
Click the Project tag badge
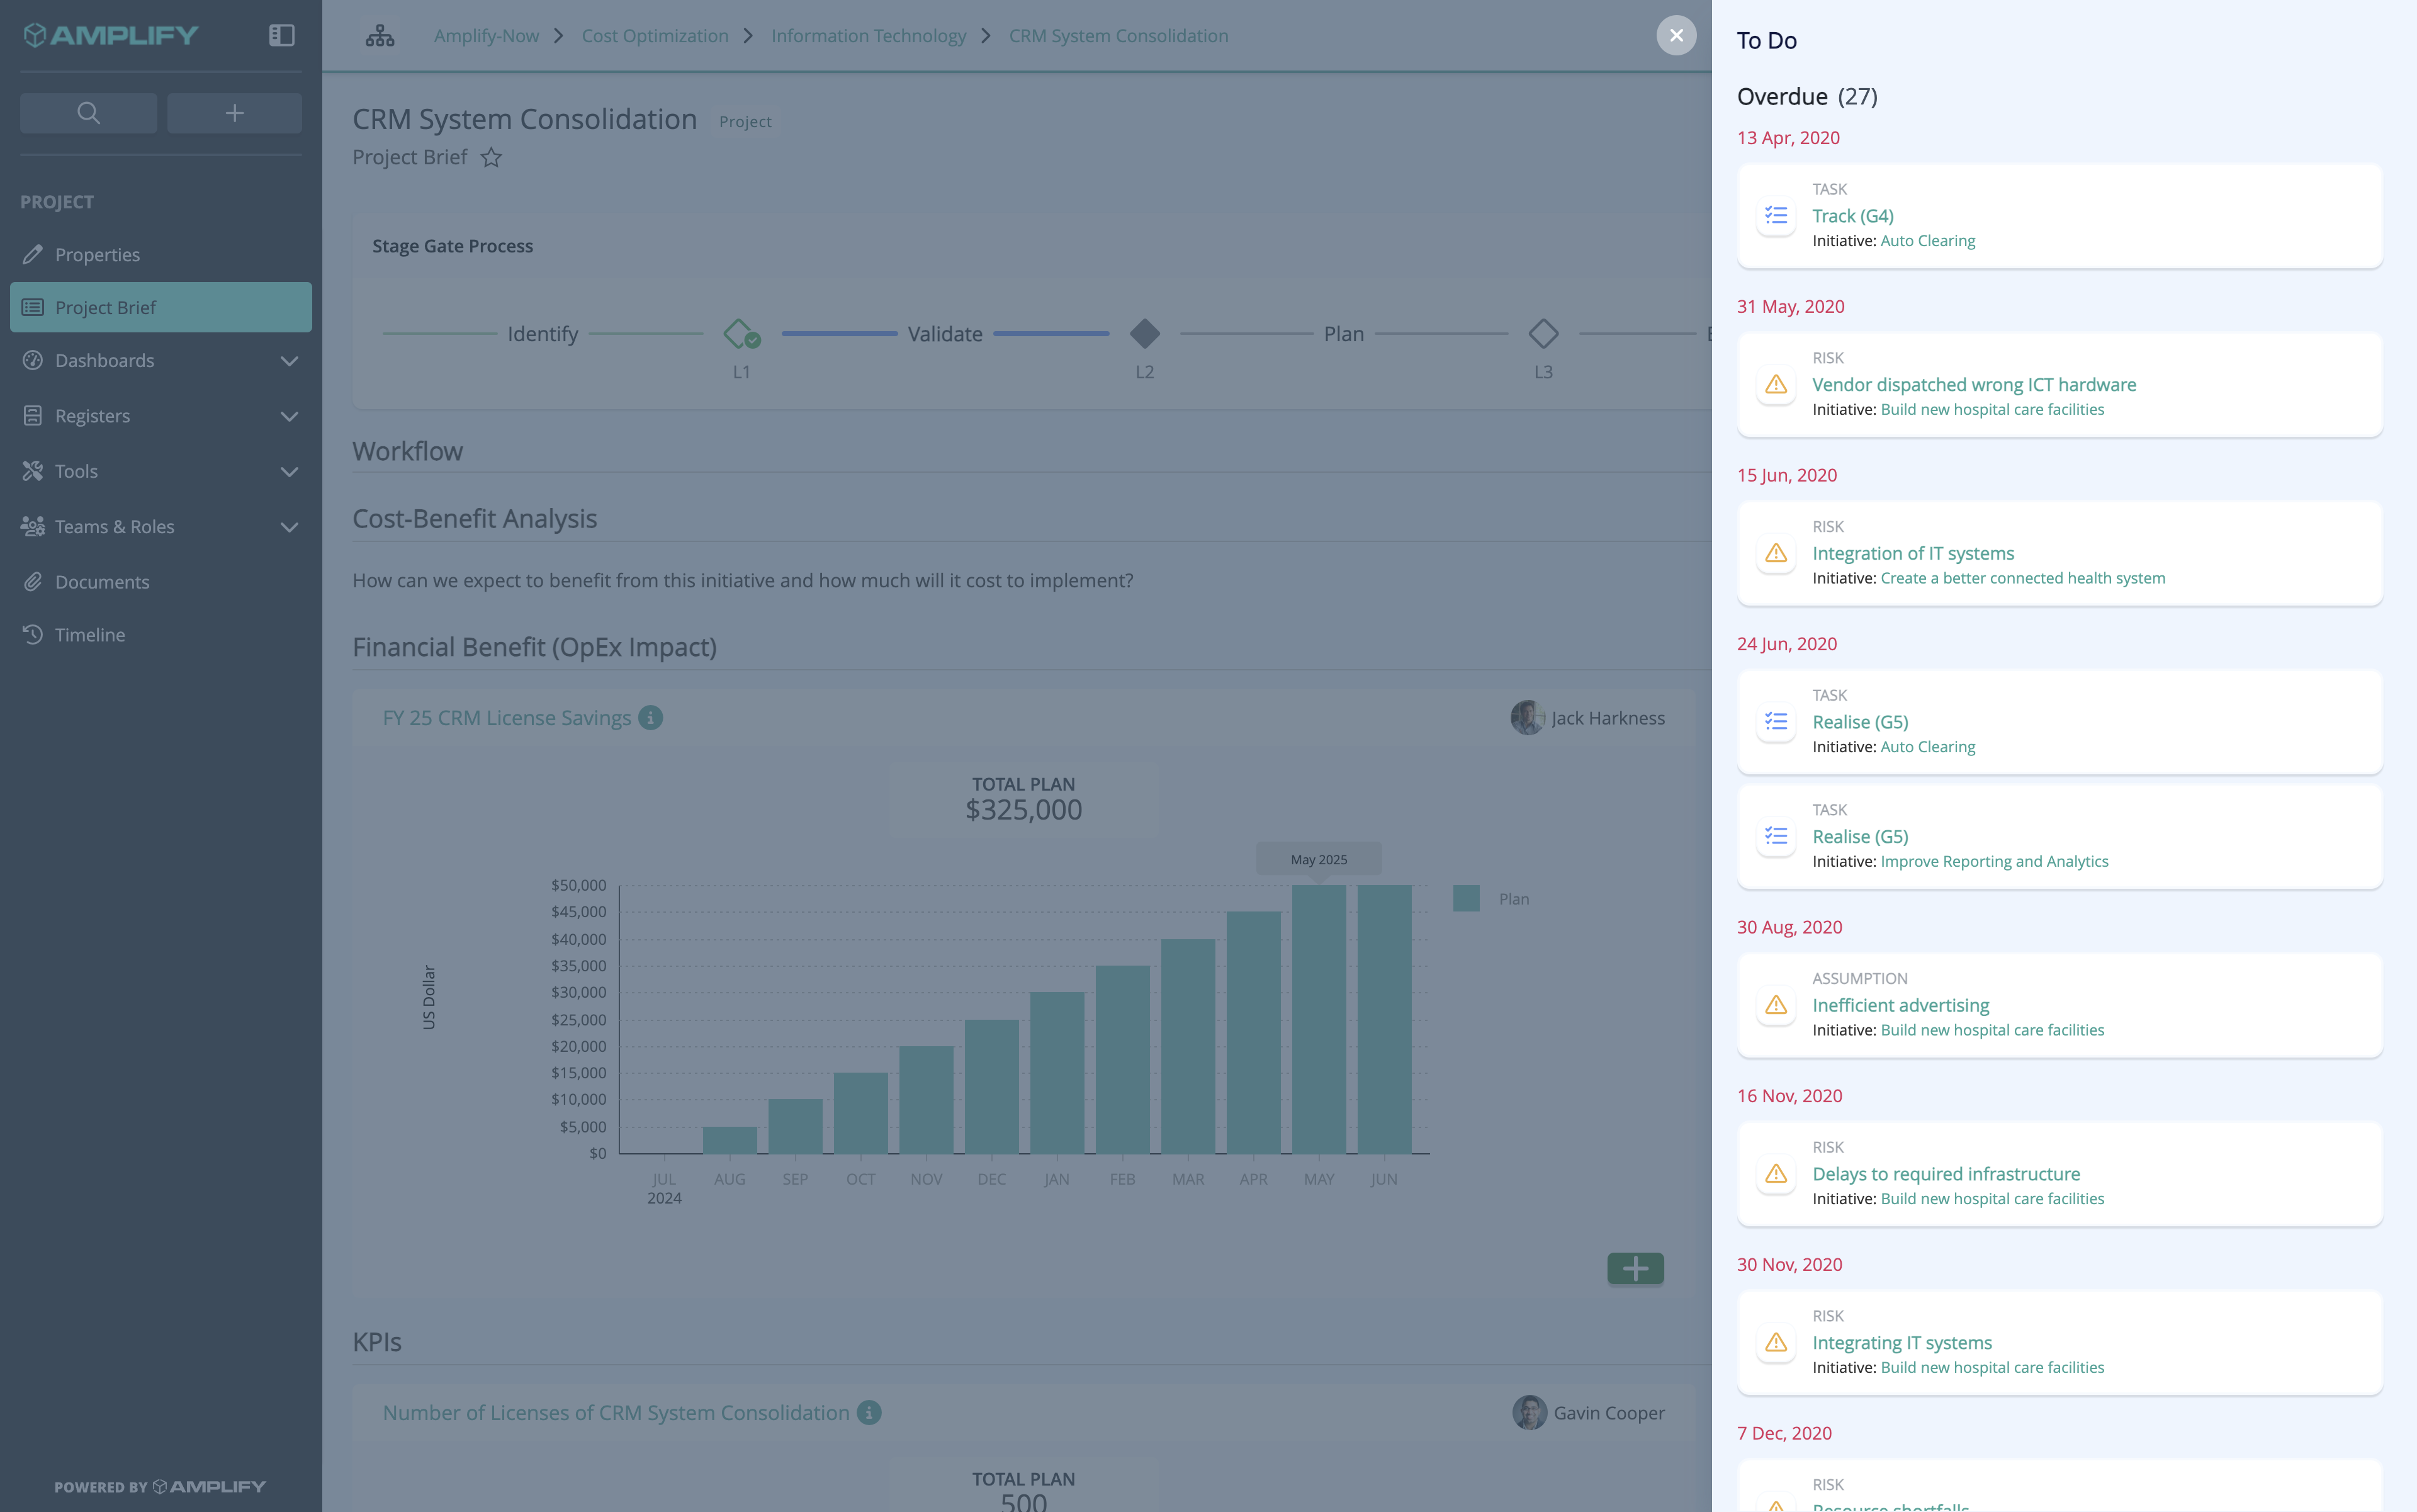[x=745, y=121]
